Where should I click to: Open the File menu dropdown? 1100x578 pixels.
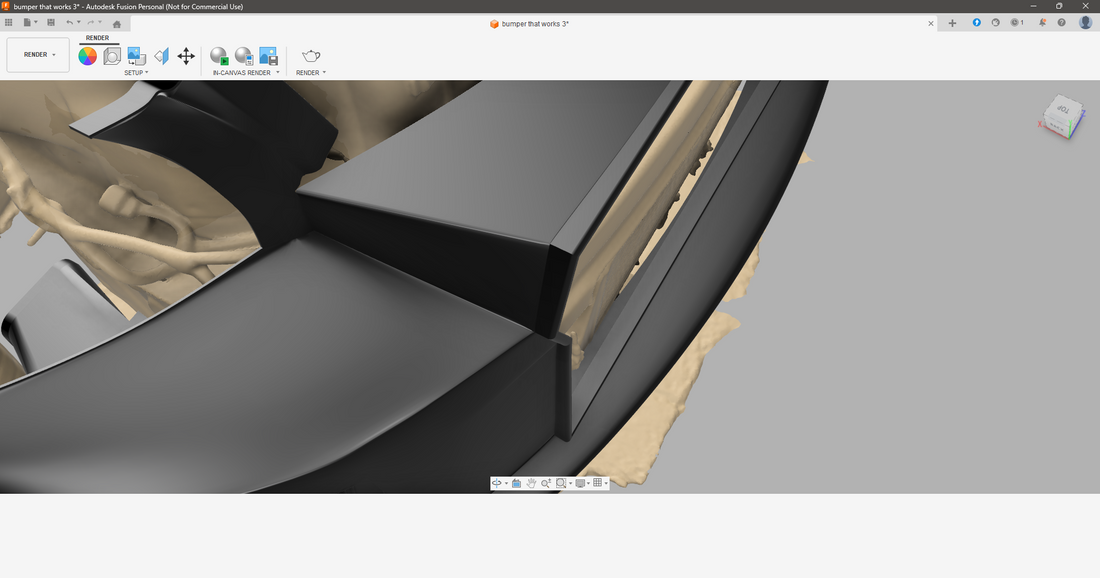(x=30, y=22)
